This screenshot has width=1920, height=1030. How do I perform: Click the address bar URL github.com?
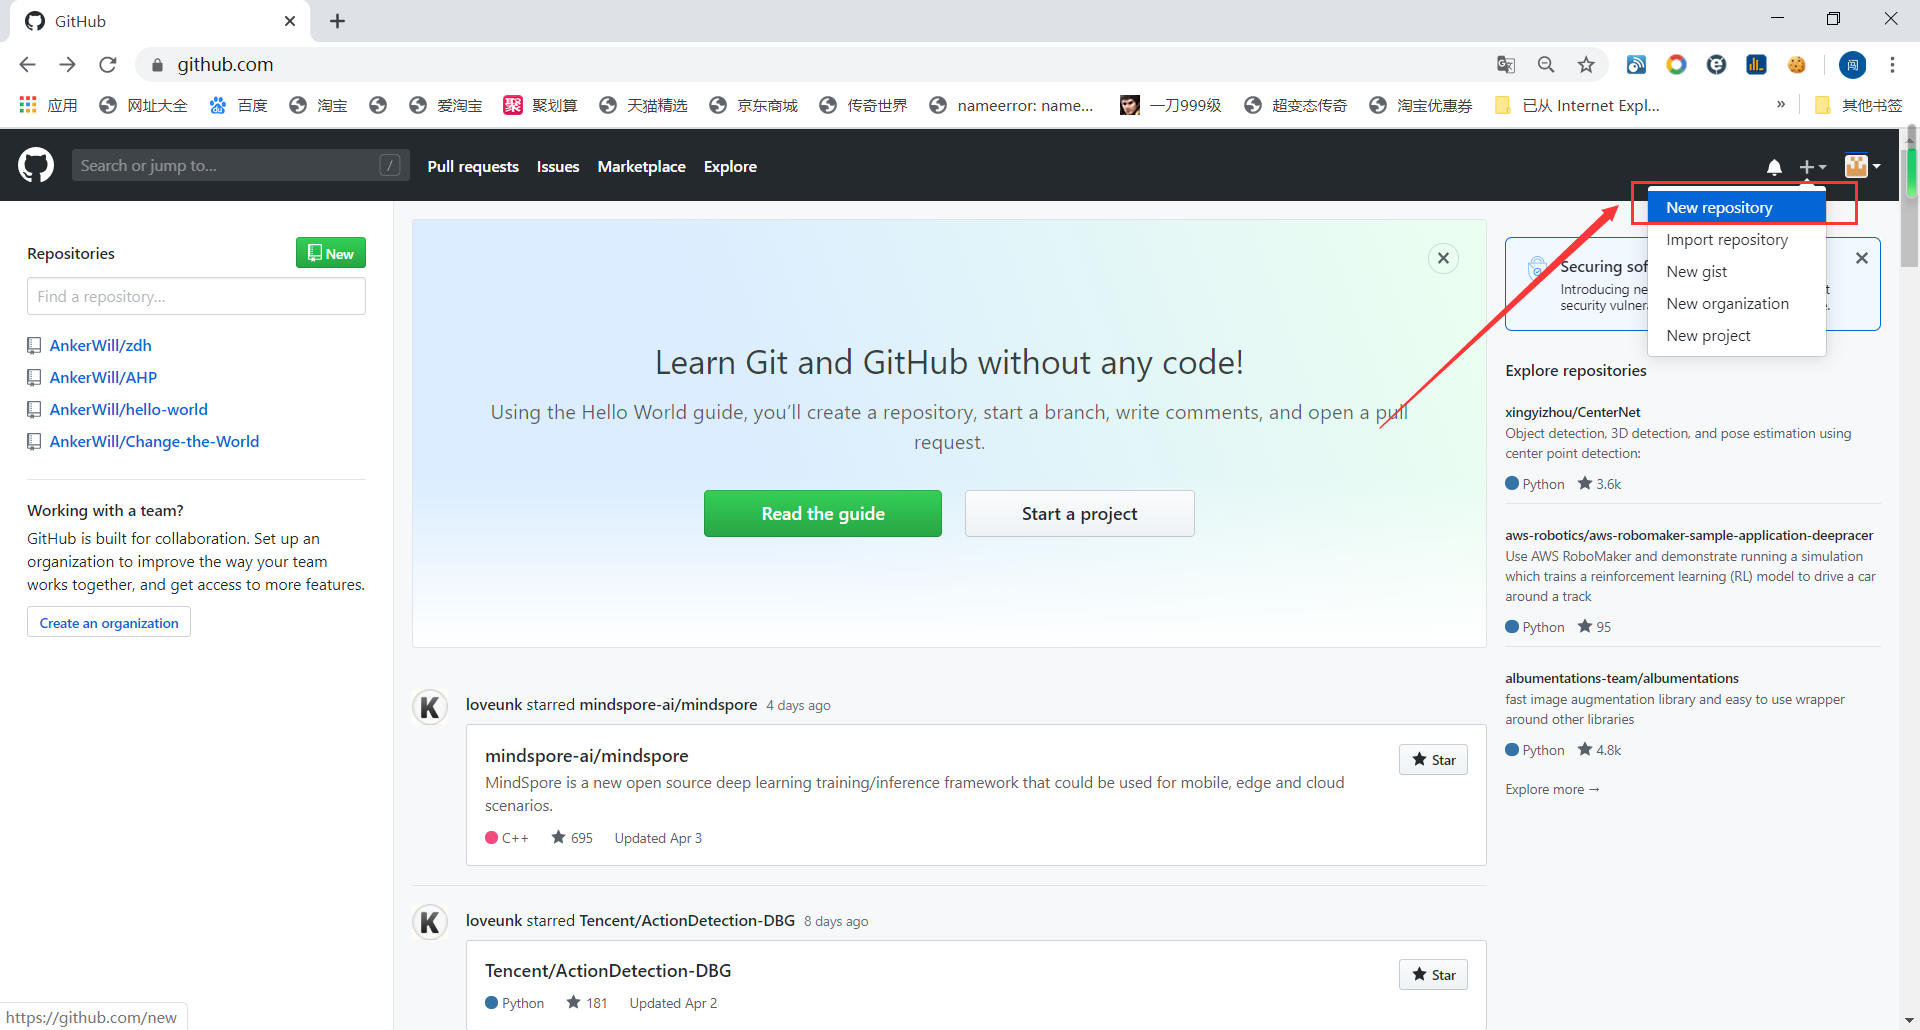click(x=225, y=64)
